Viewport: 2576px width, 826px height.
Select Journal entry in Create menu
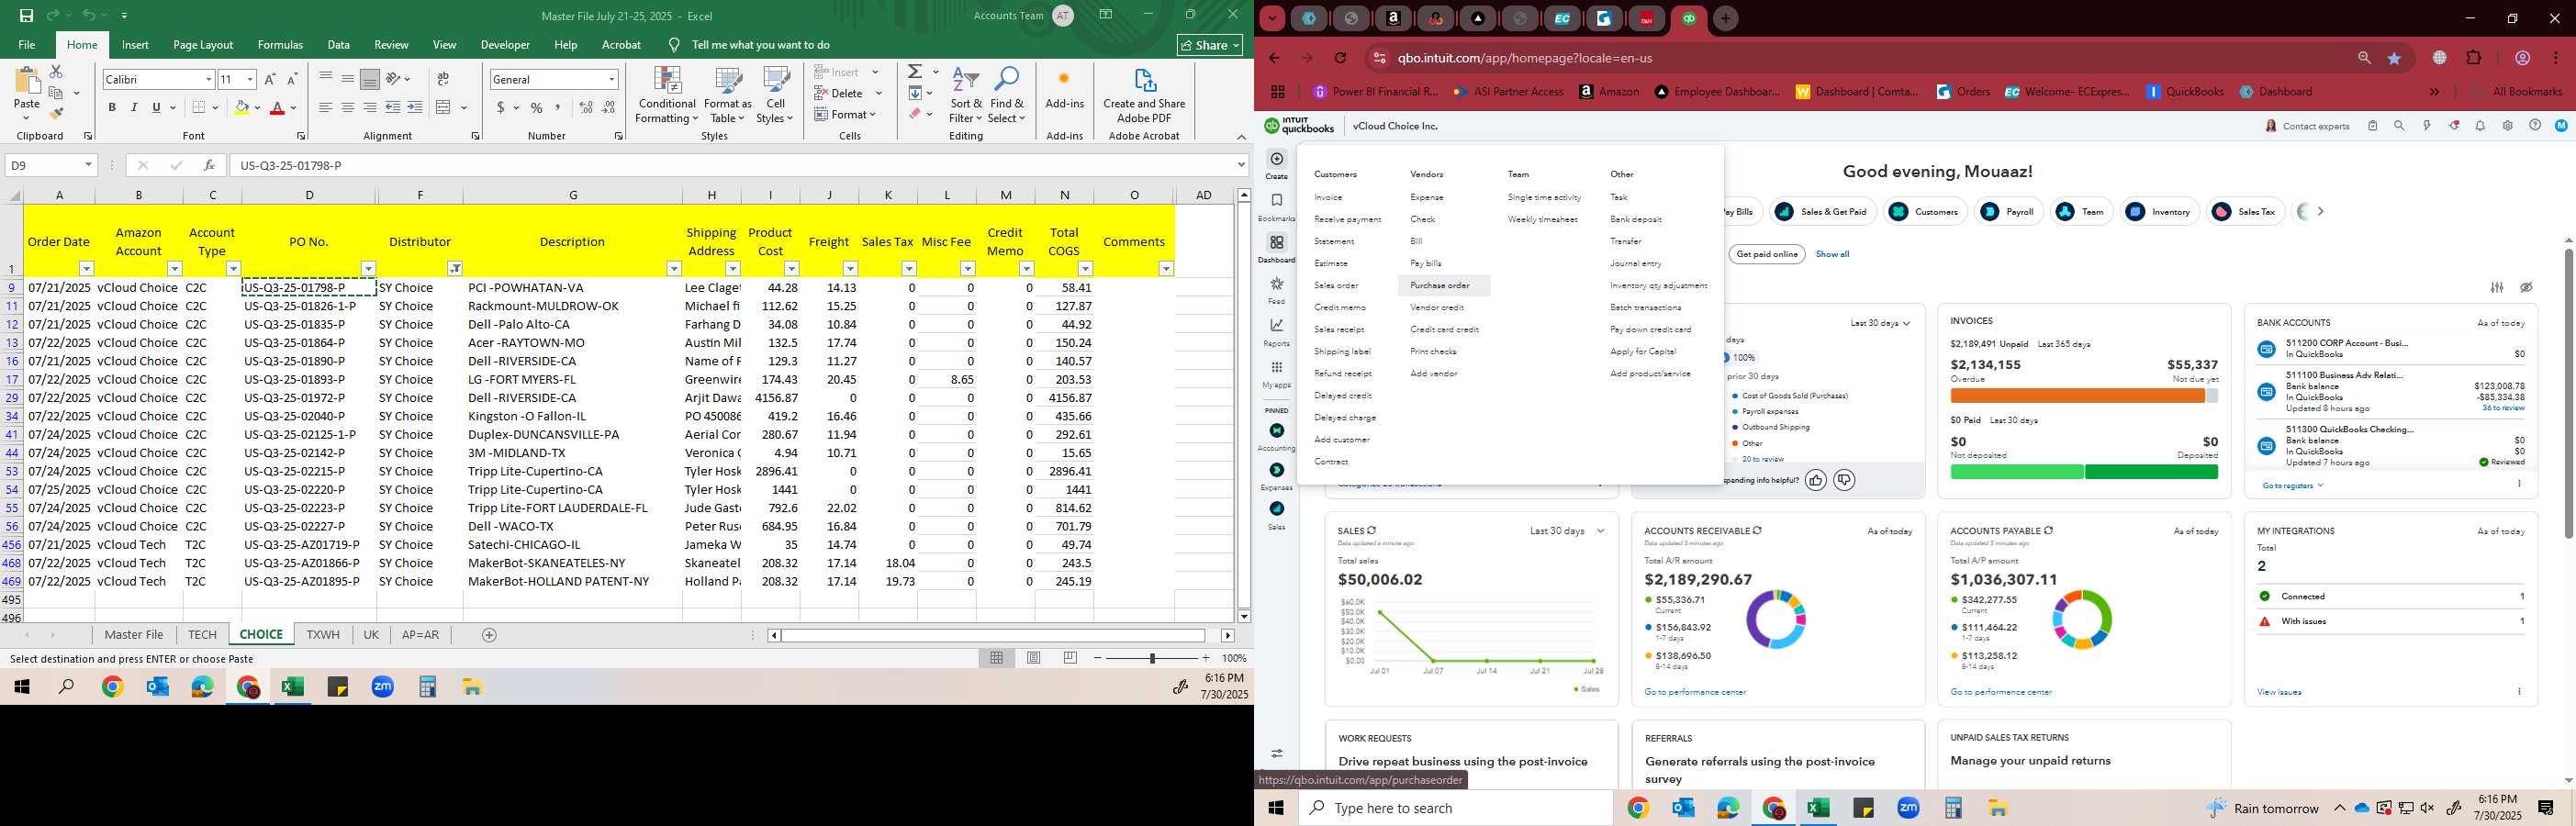pyautogui.click(x=1635, y=264)
